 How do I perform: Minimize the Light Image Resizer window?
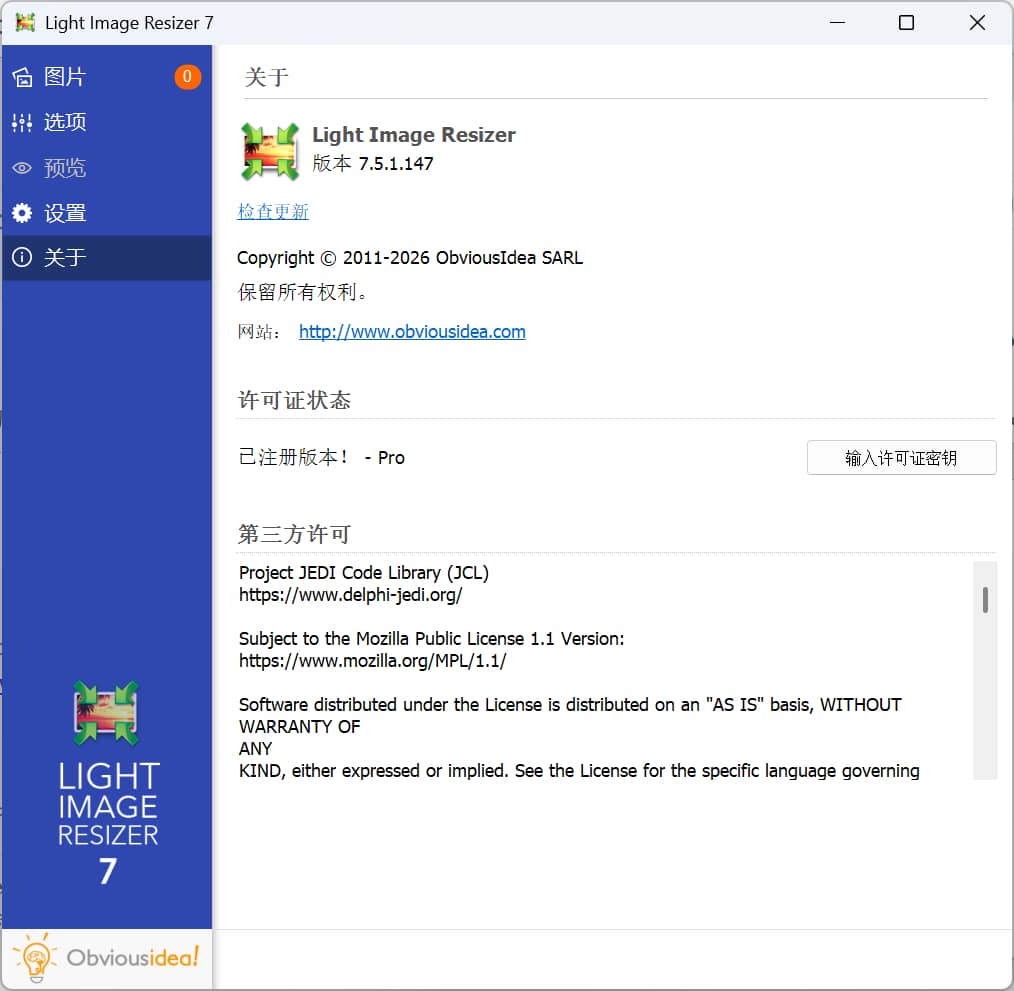point(835,22)
